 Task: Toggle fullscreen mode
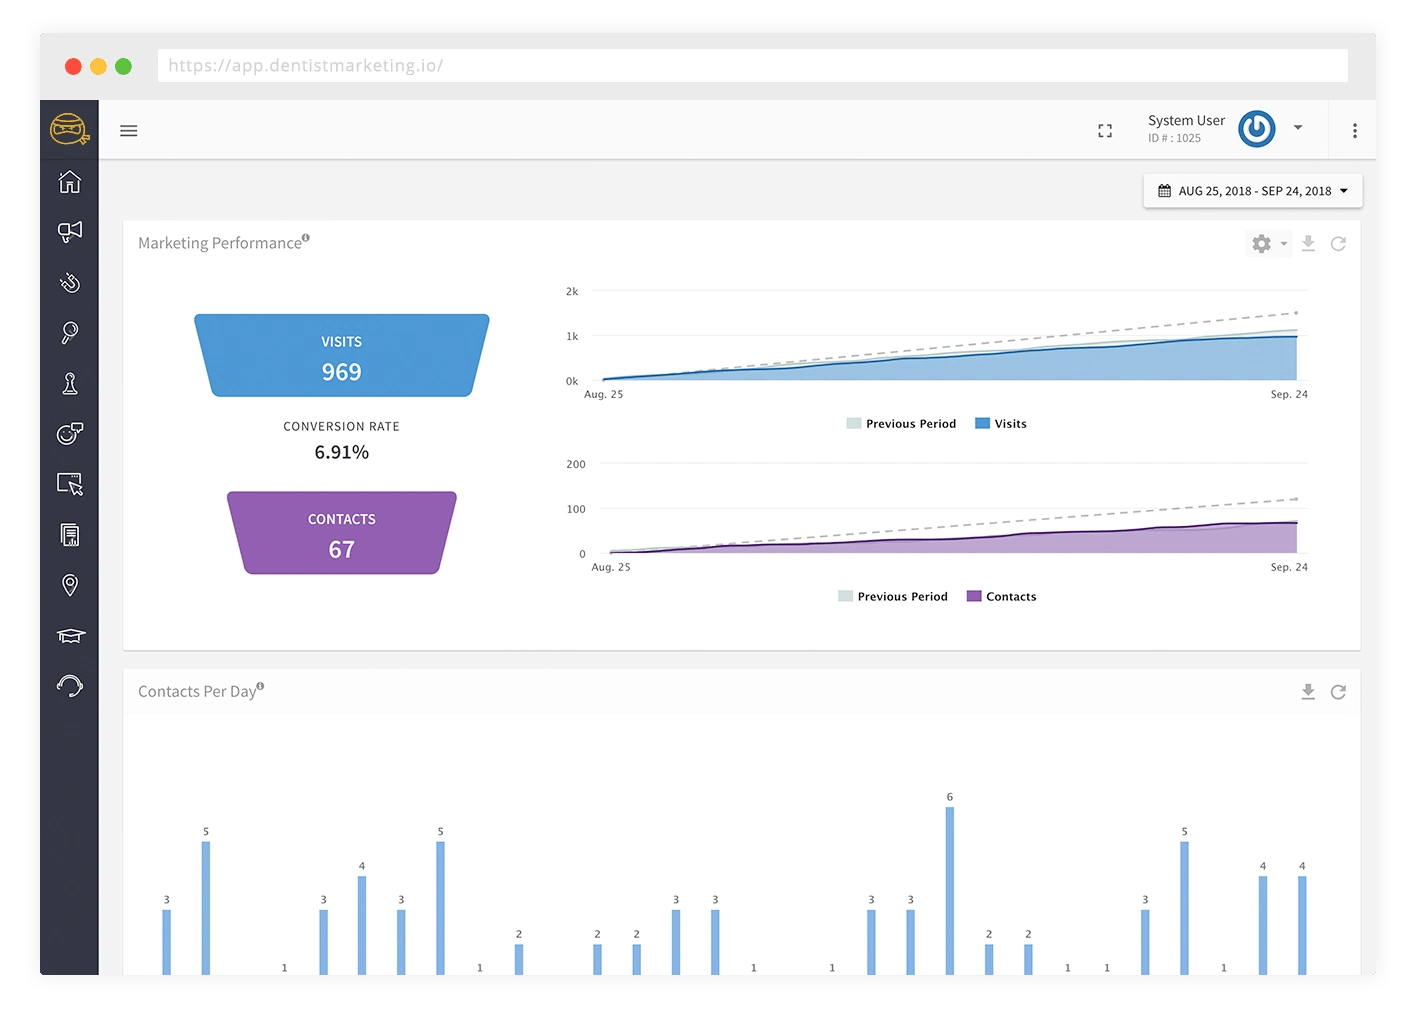(1105, 131)
